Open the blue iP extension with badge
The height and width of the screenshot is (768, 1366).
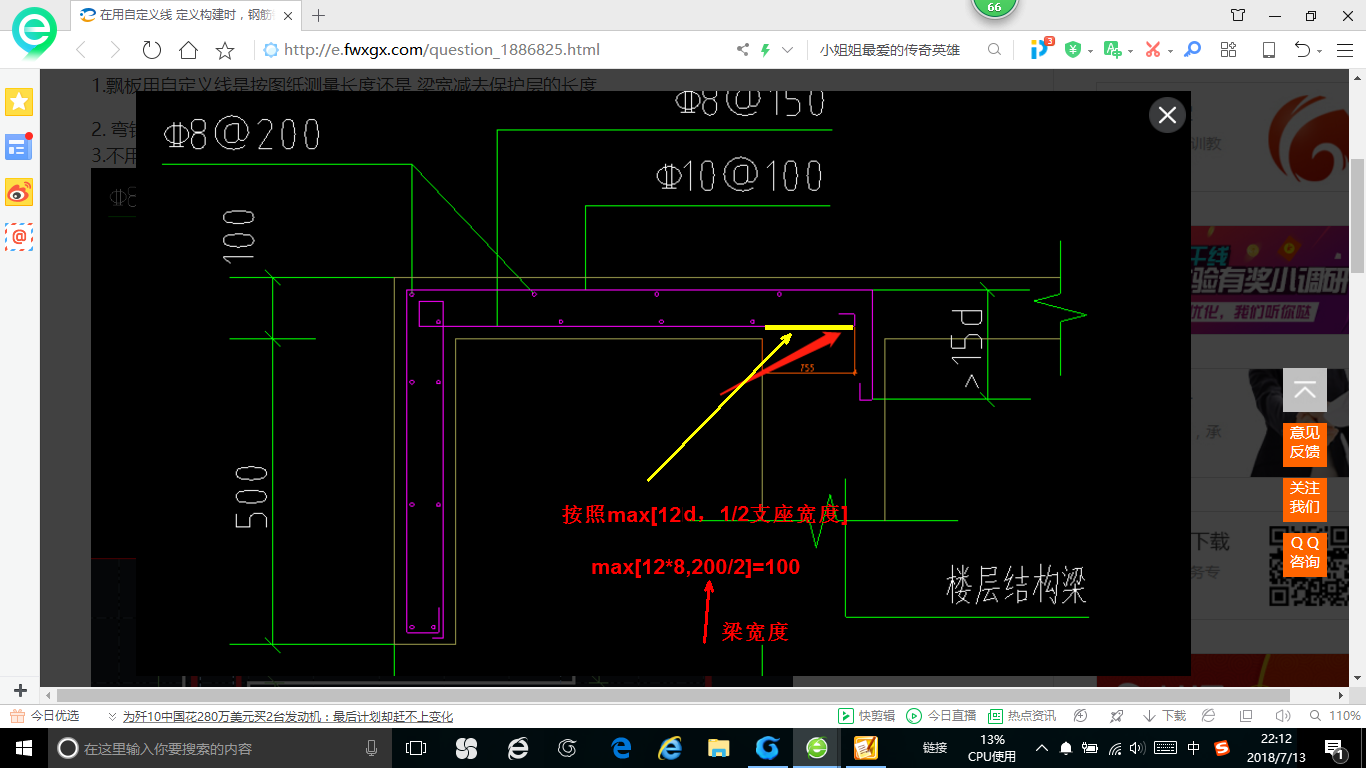[x=1041, y=48]
